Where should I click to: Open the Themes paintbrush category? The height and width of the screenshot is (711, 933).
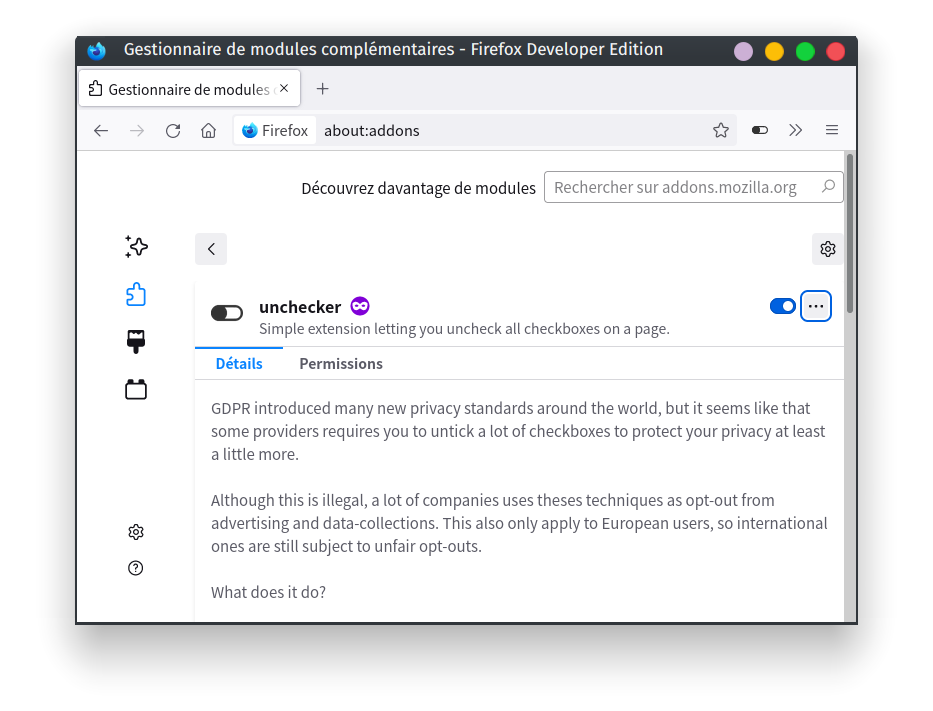tap(136, 342)
